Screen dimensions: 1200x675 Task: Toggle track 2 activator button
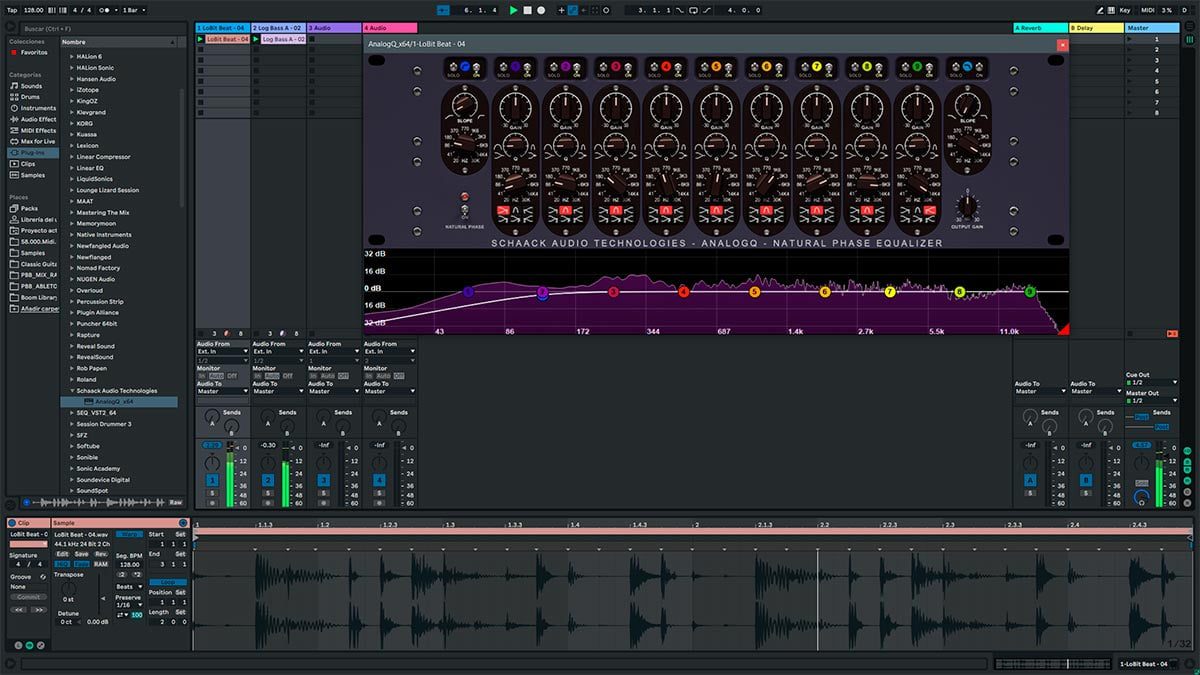tap(268, 481)
